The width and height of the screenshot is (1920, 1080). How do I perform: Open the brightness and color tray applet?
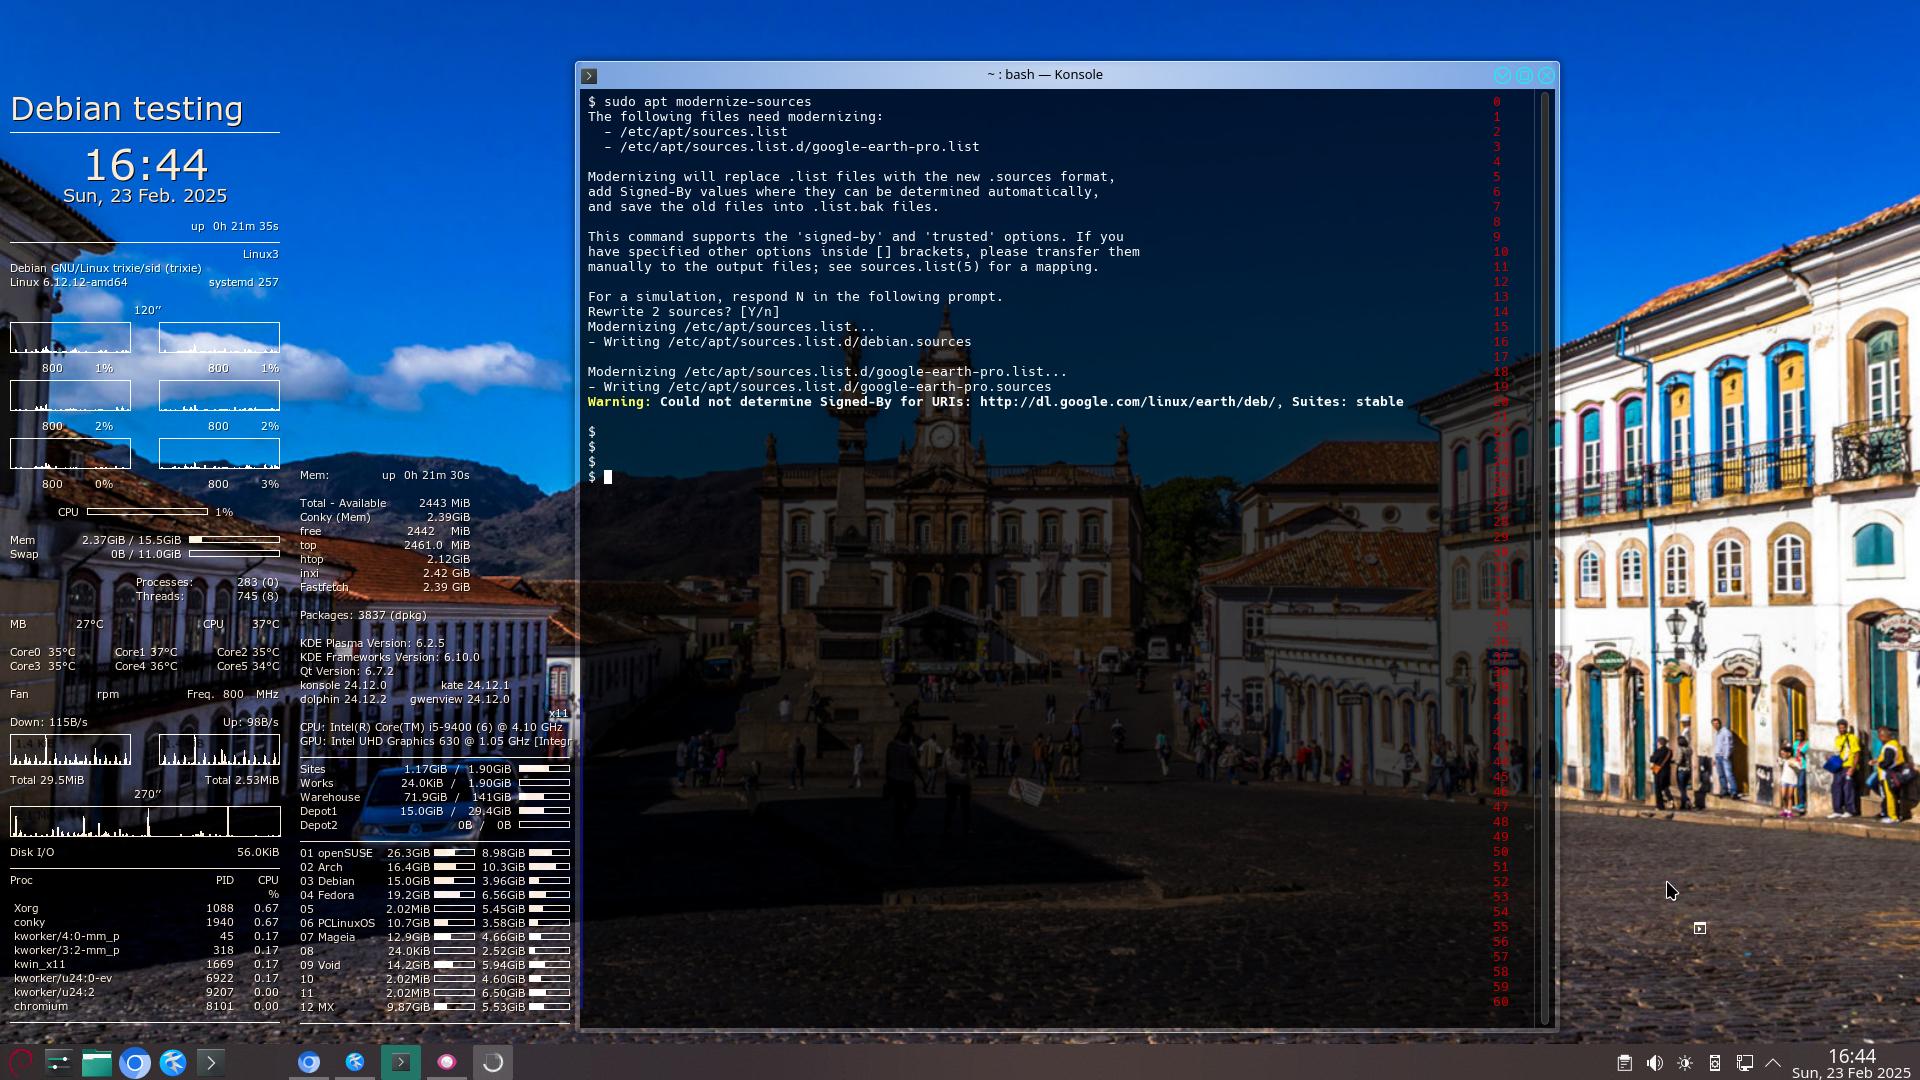point(1684,1063)
